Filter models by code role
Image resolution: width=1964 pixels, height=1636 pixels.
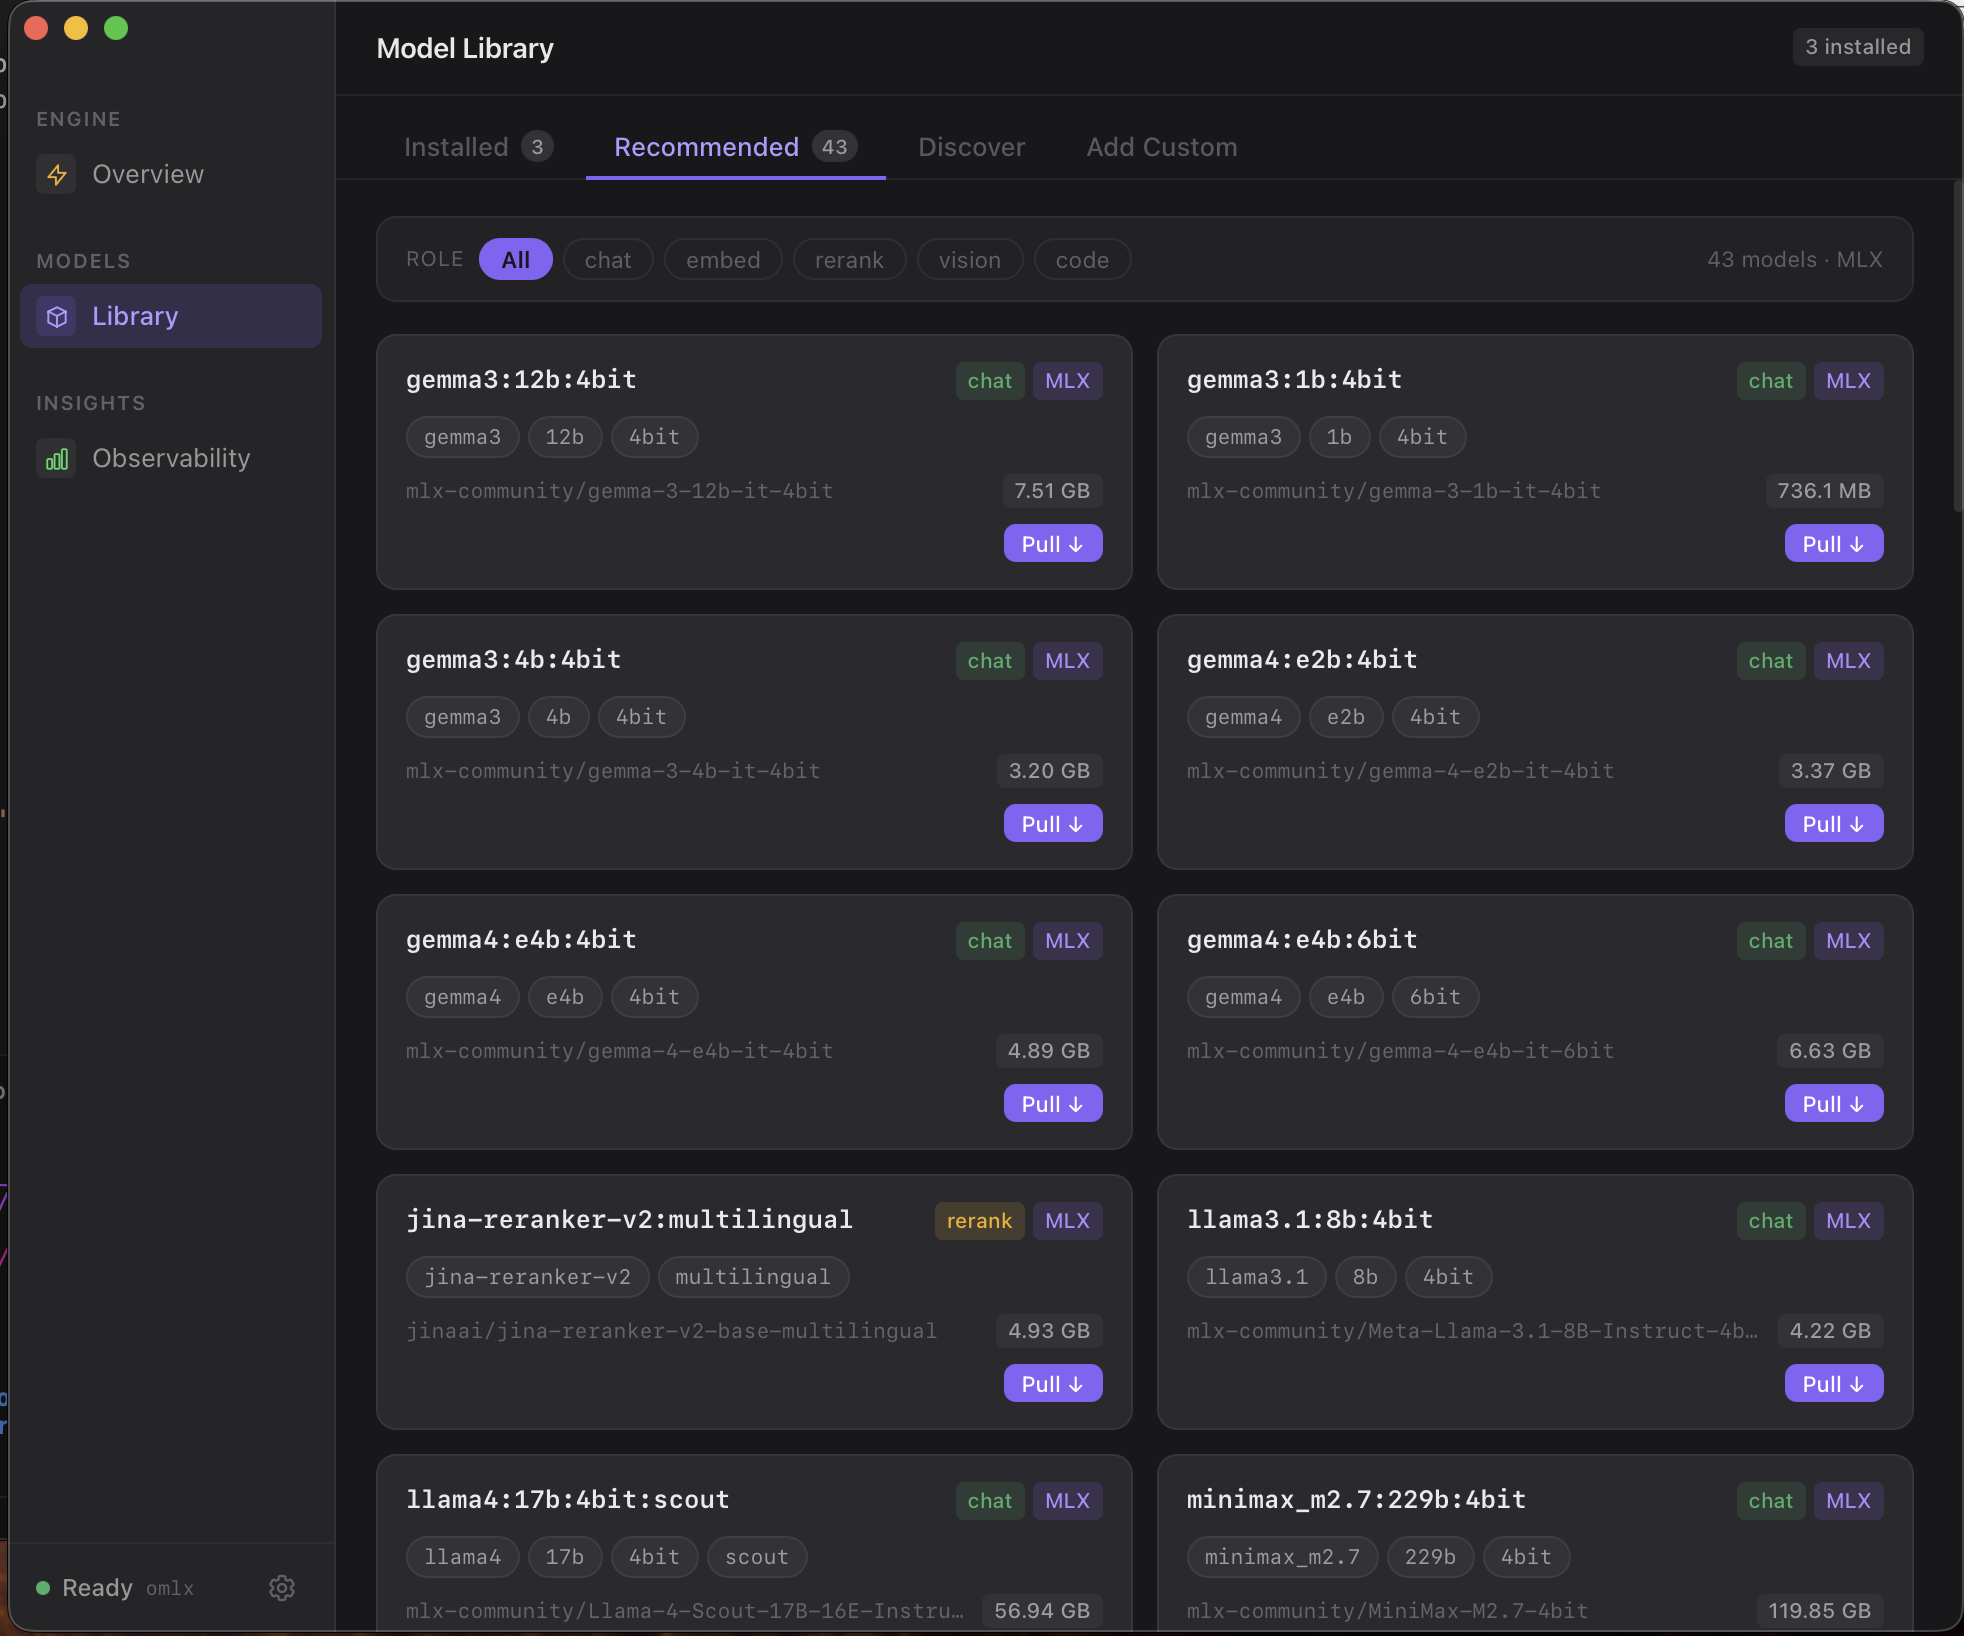coord(1082,260)
